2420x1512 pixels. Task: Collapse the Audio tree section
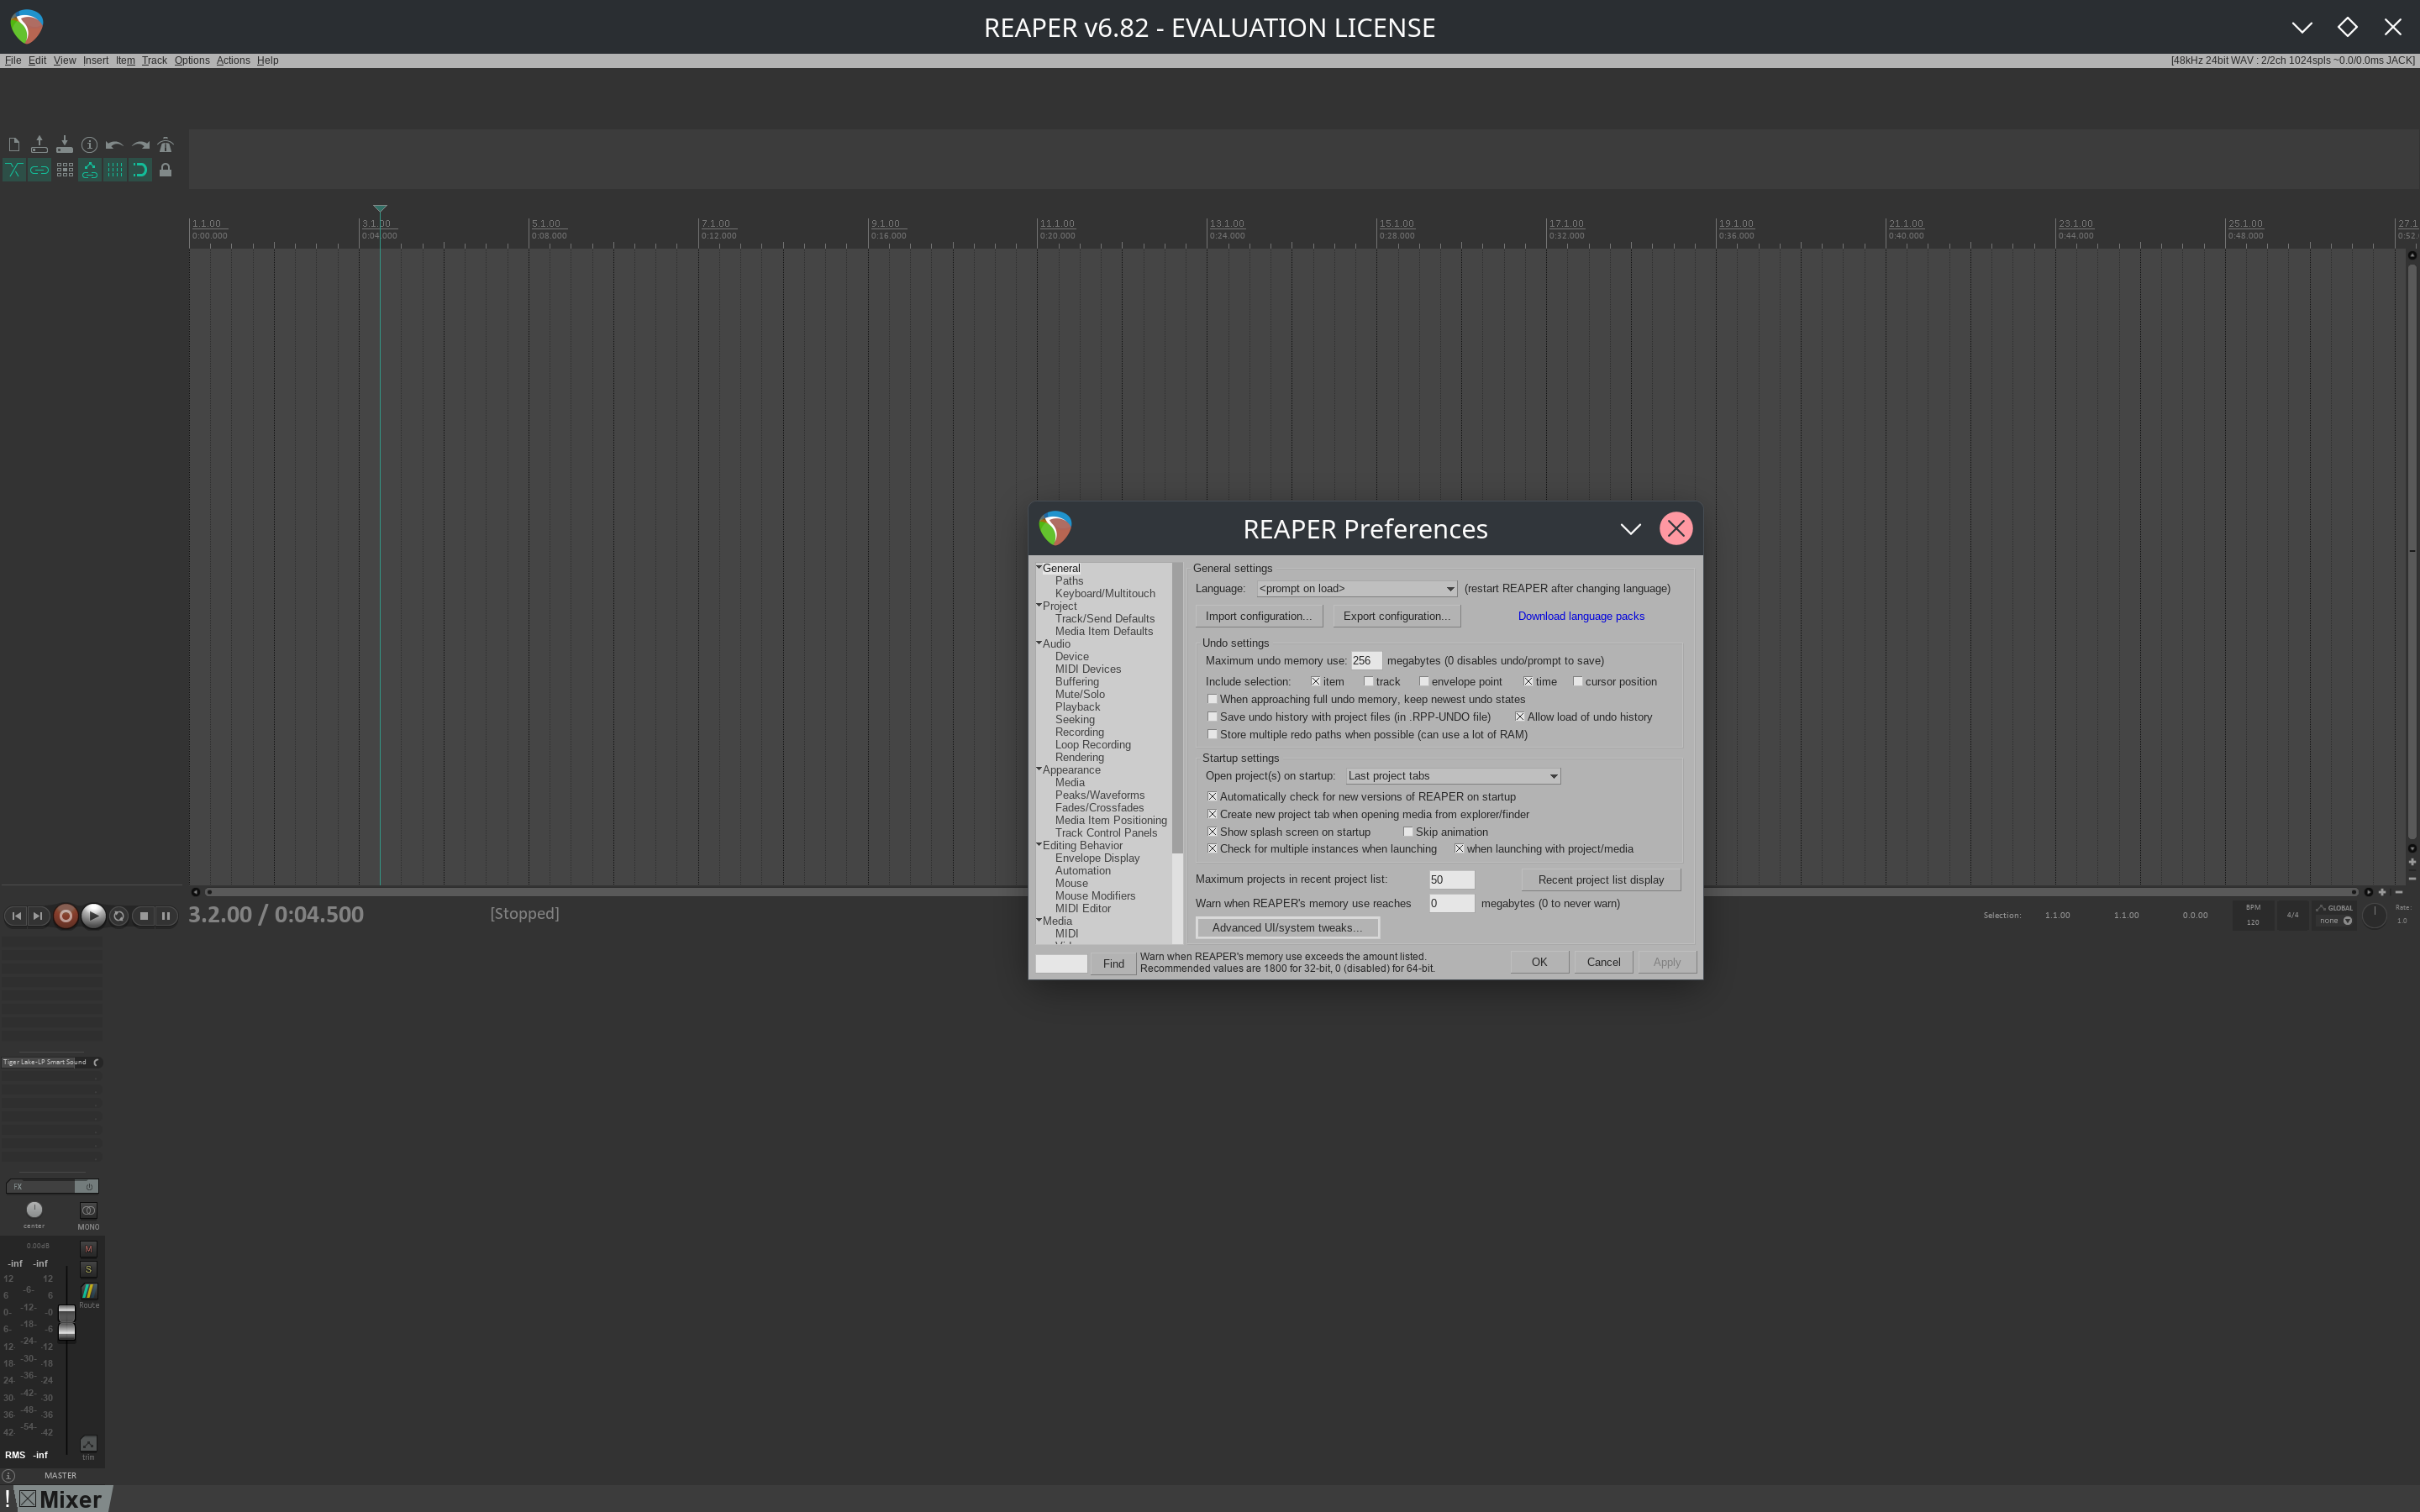(1039, 643)
